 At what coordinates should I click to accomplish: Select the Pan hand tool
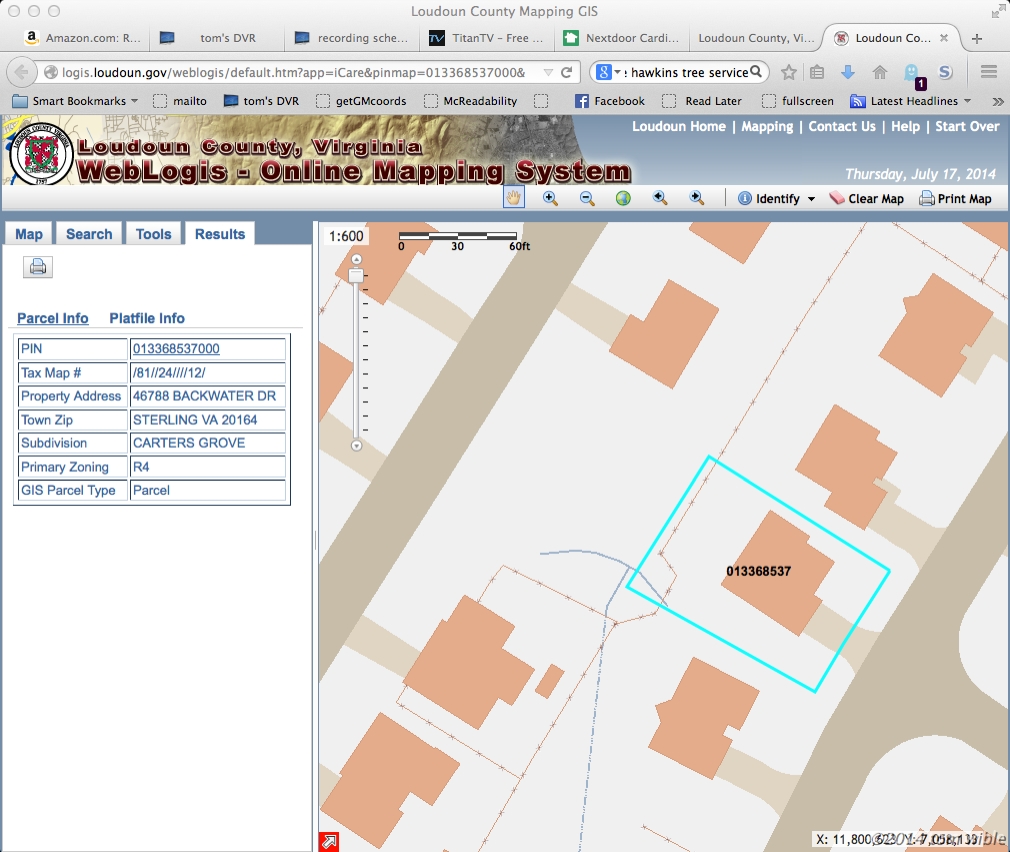coord(513,198)
